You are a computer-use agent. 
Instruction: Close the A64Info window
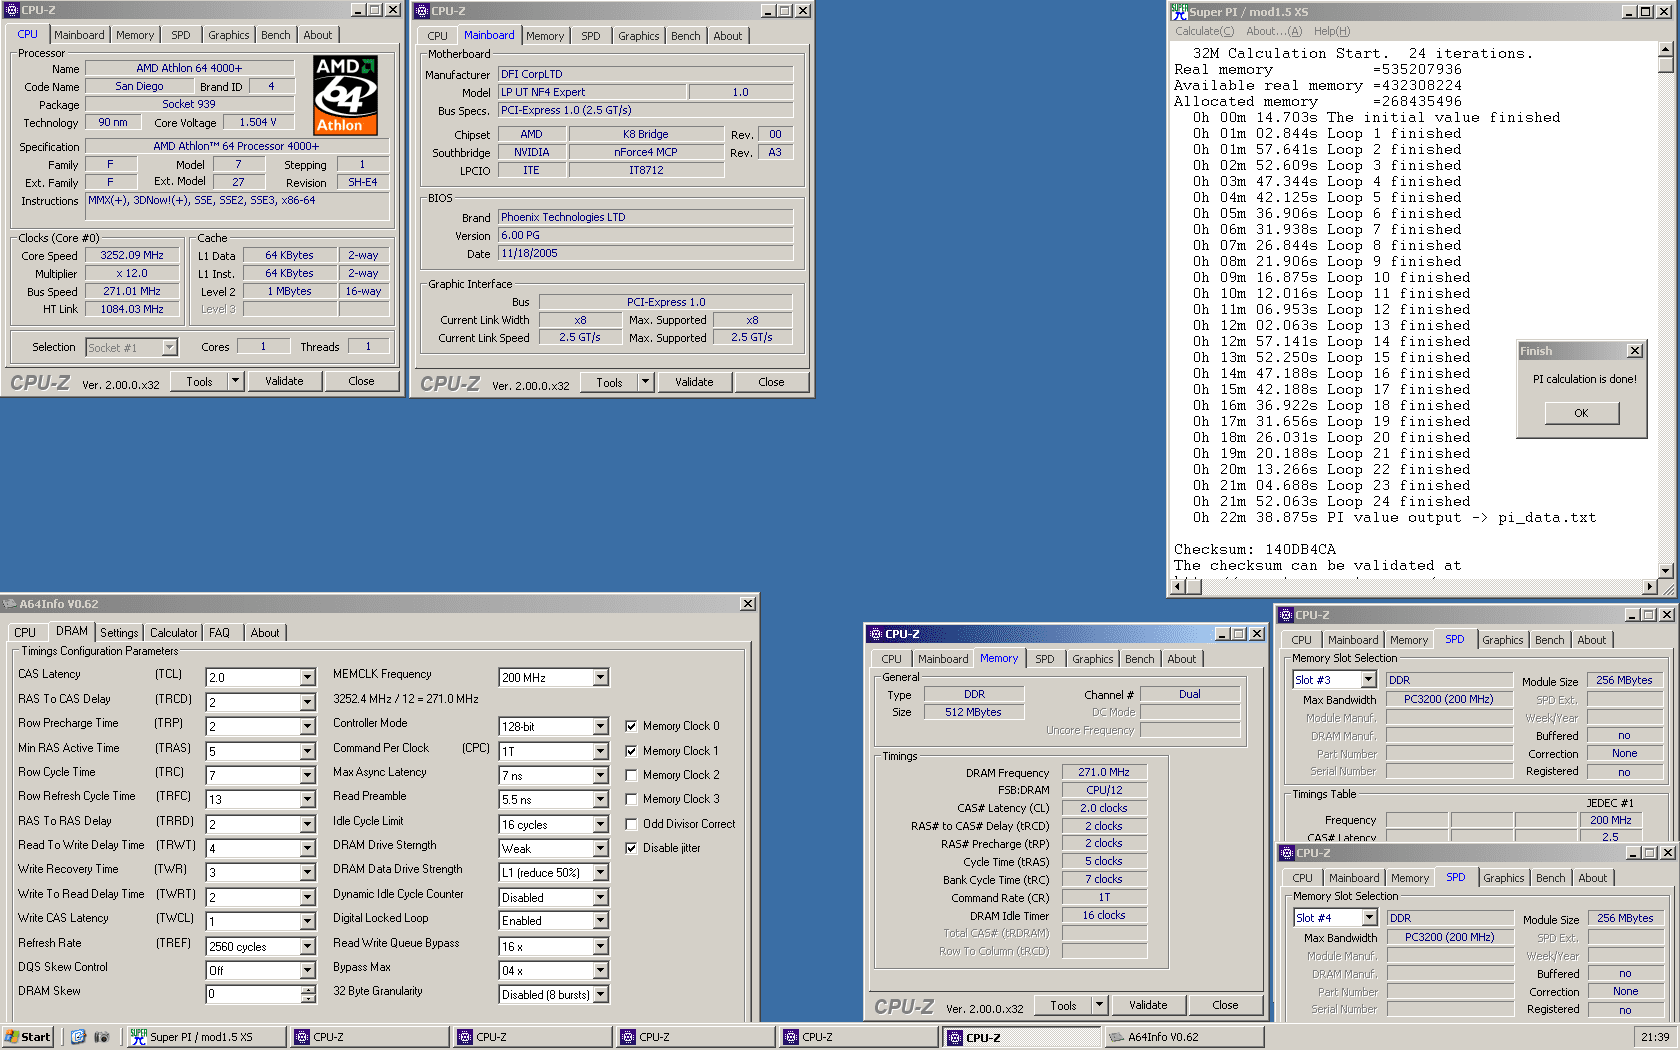click(x=748, y=604)
